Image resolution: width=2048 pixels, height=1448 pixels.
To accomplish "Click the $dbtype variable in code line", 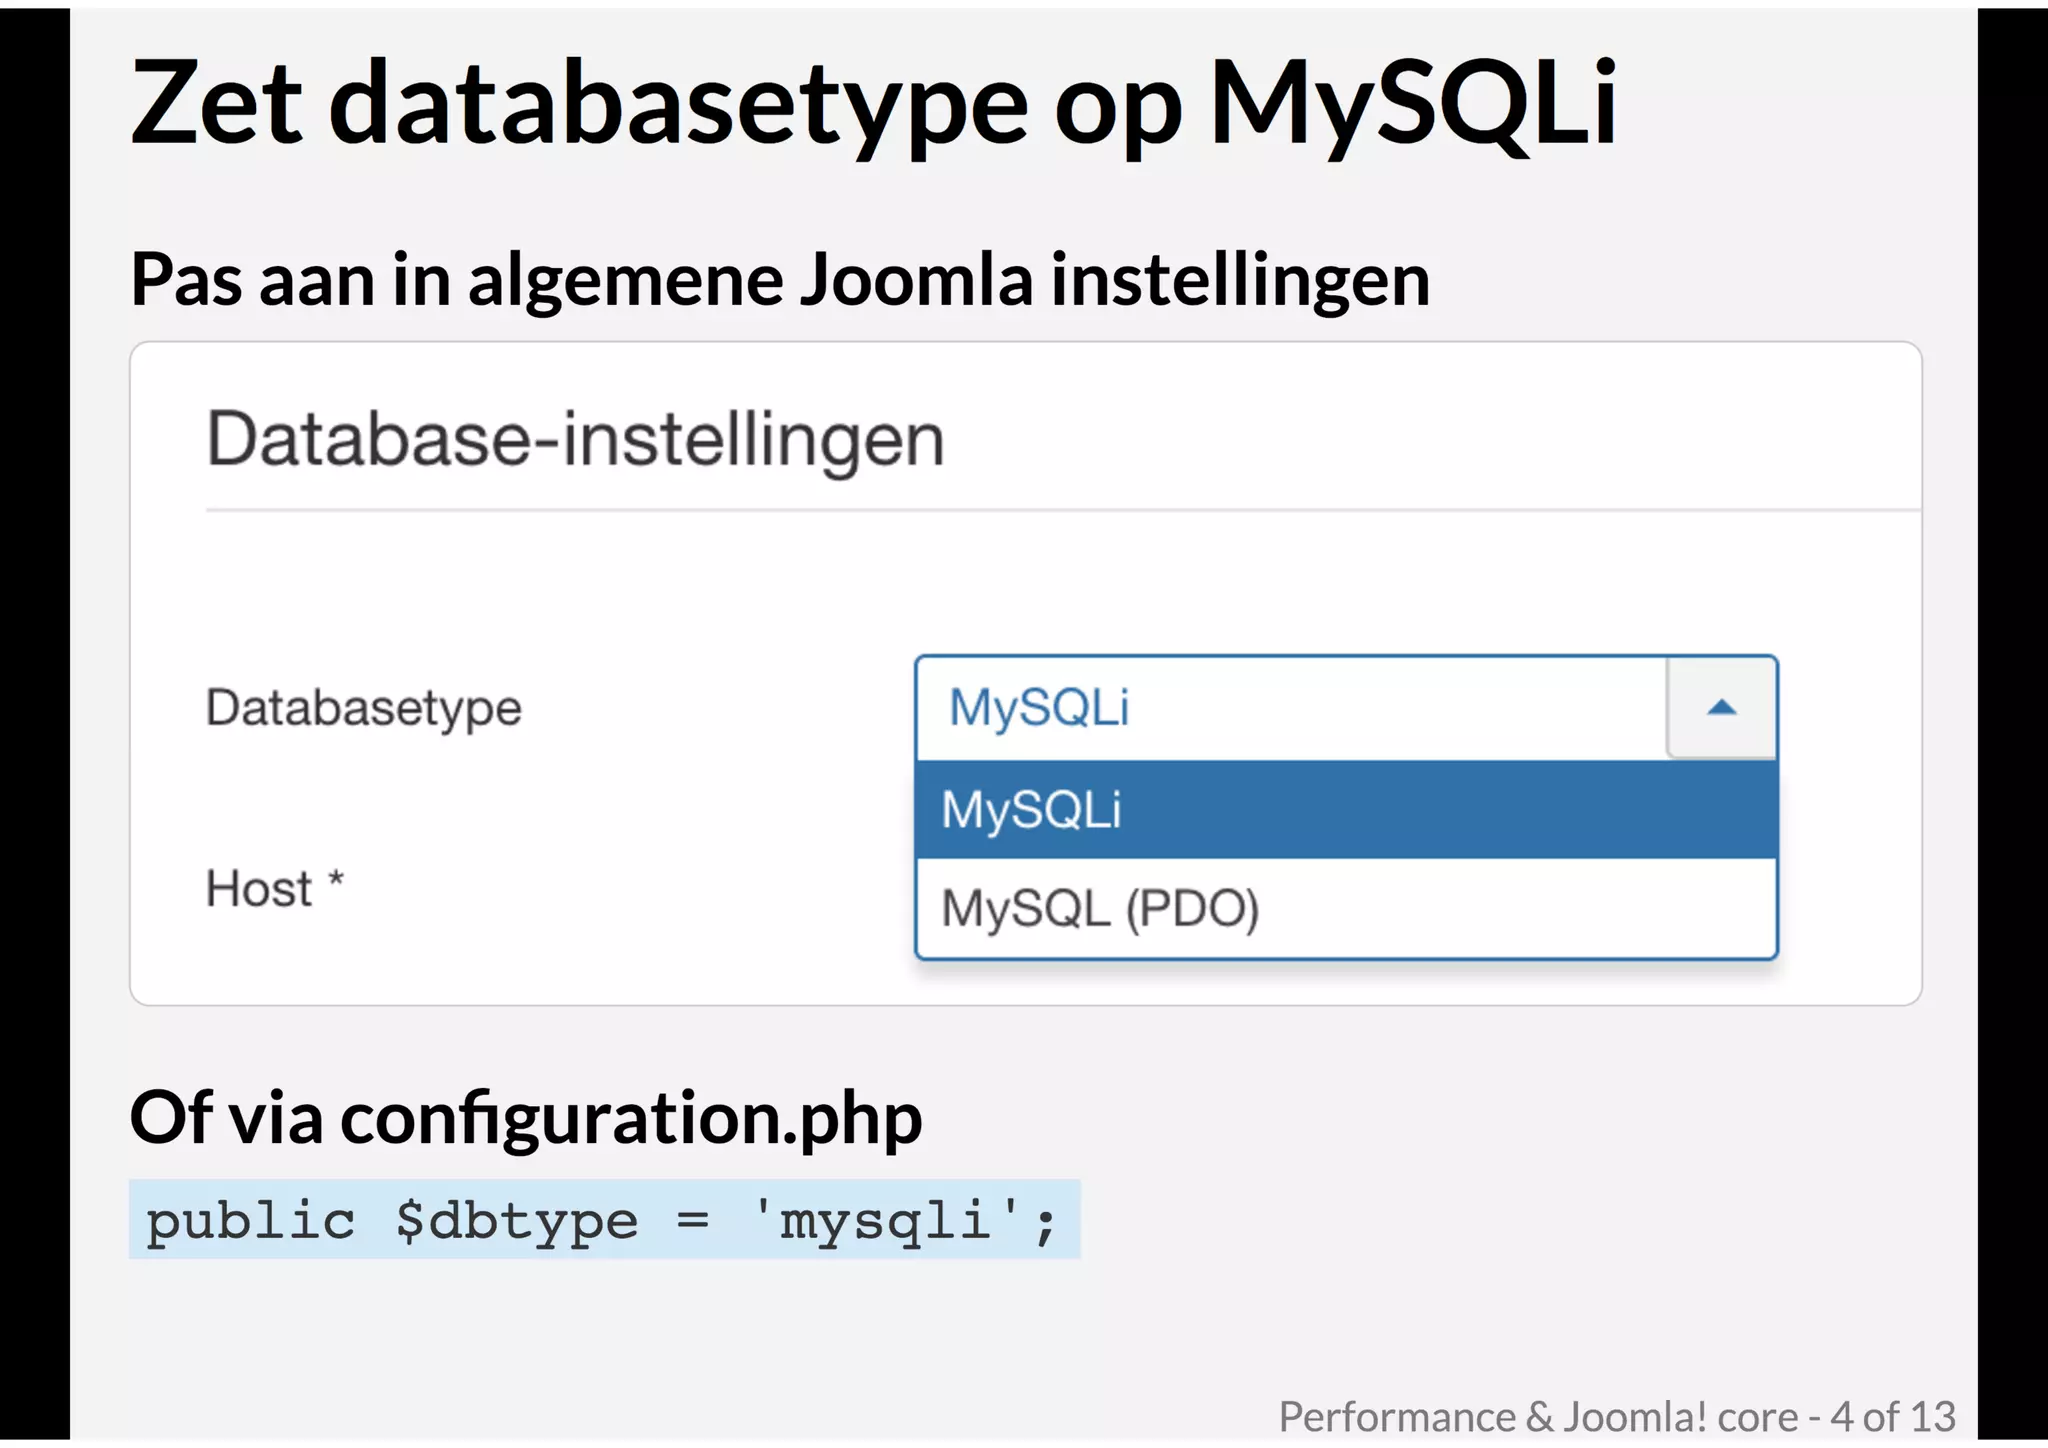I will (x=516, y=1221).
